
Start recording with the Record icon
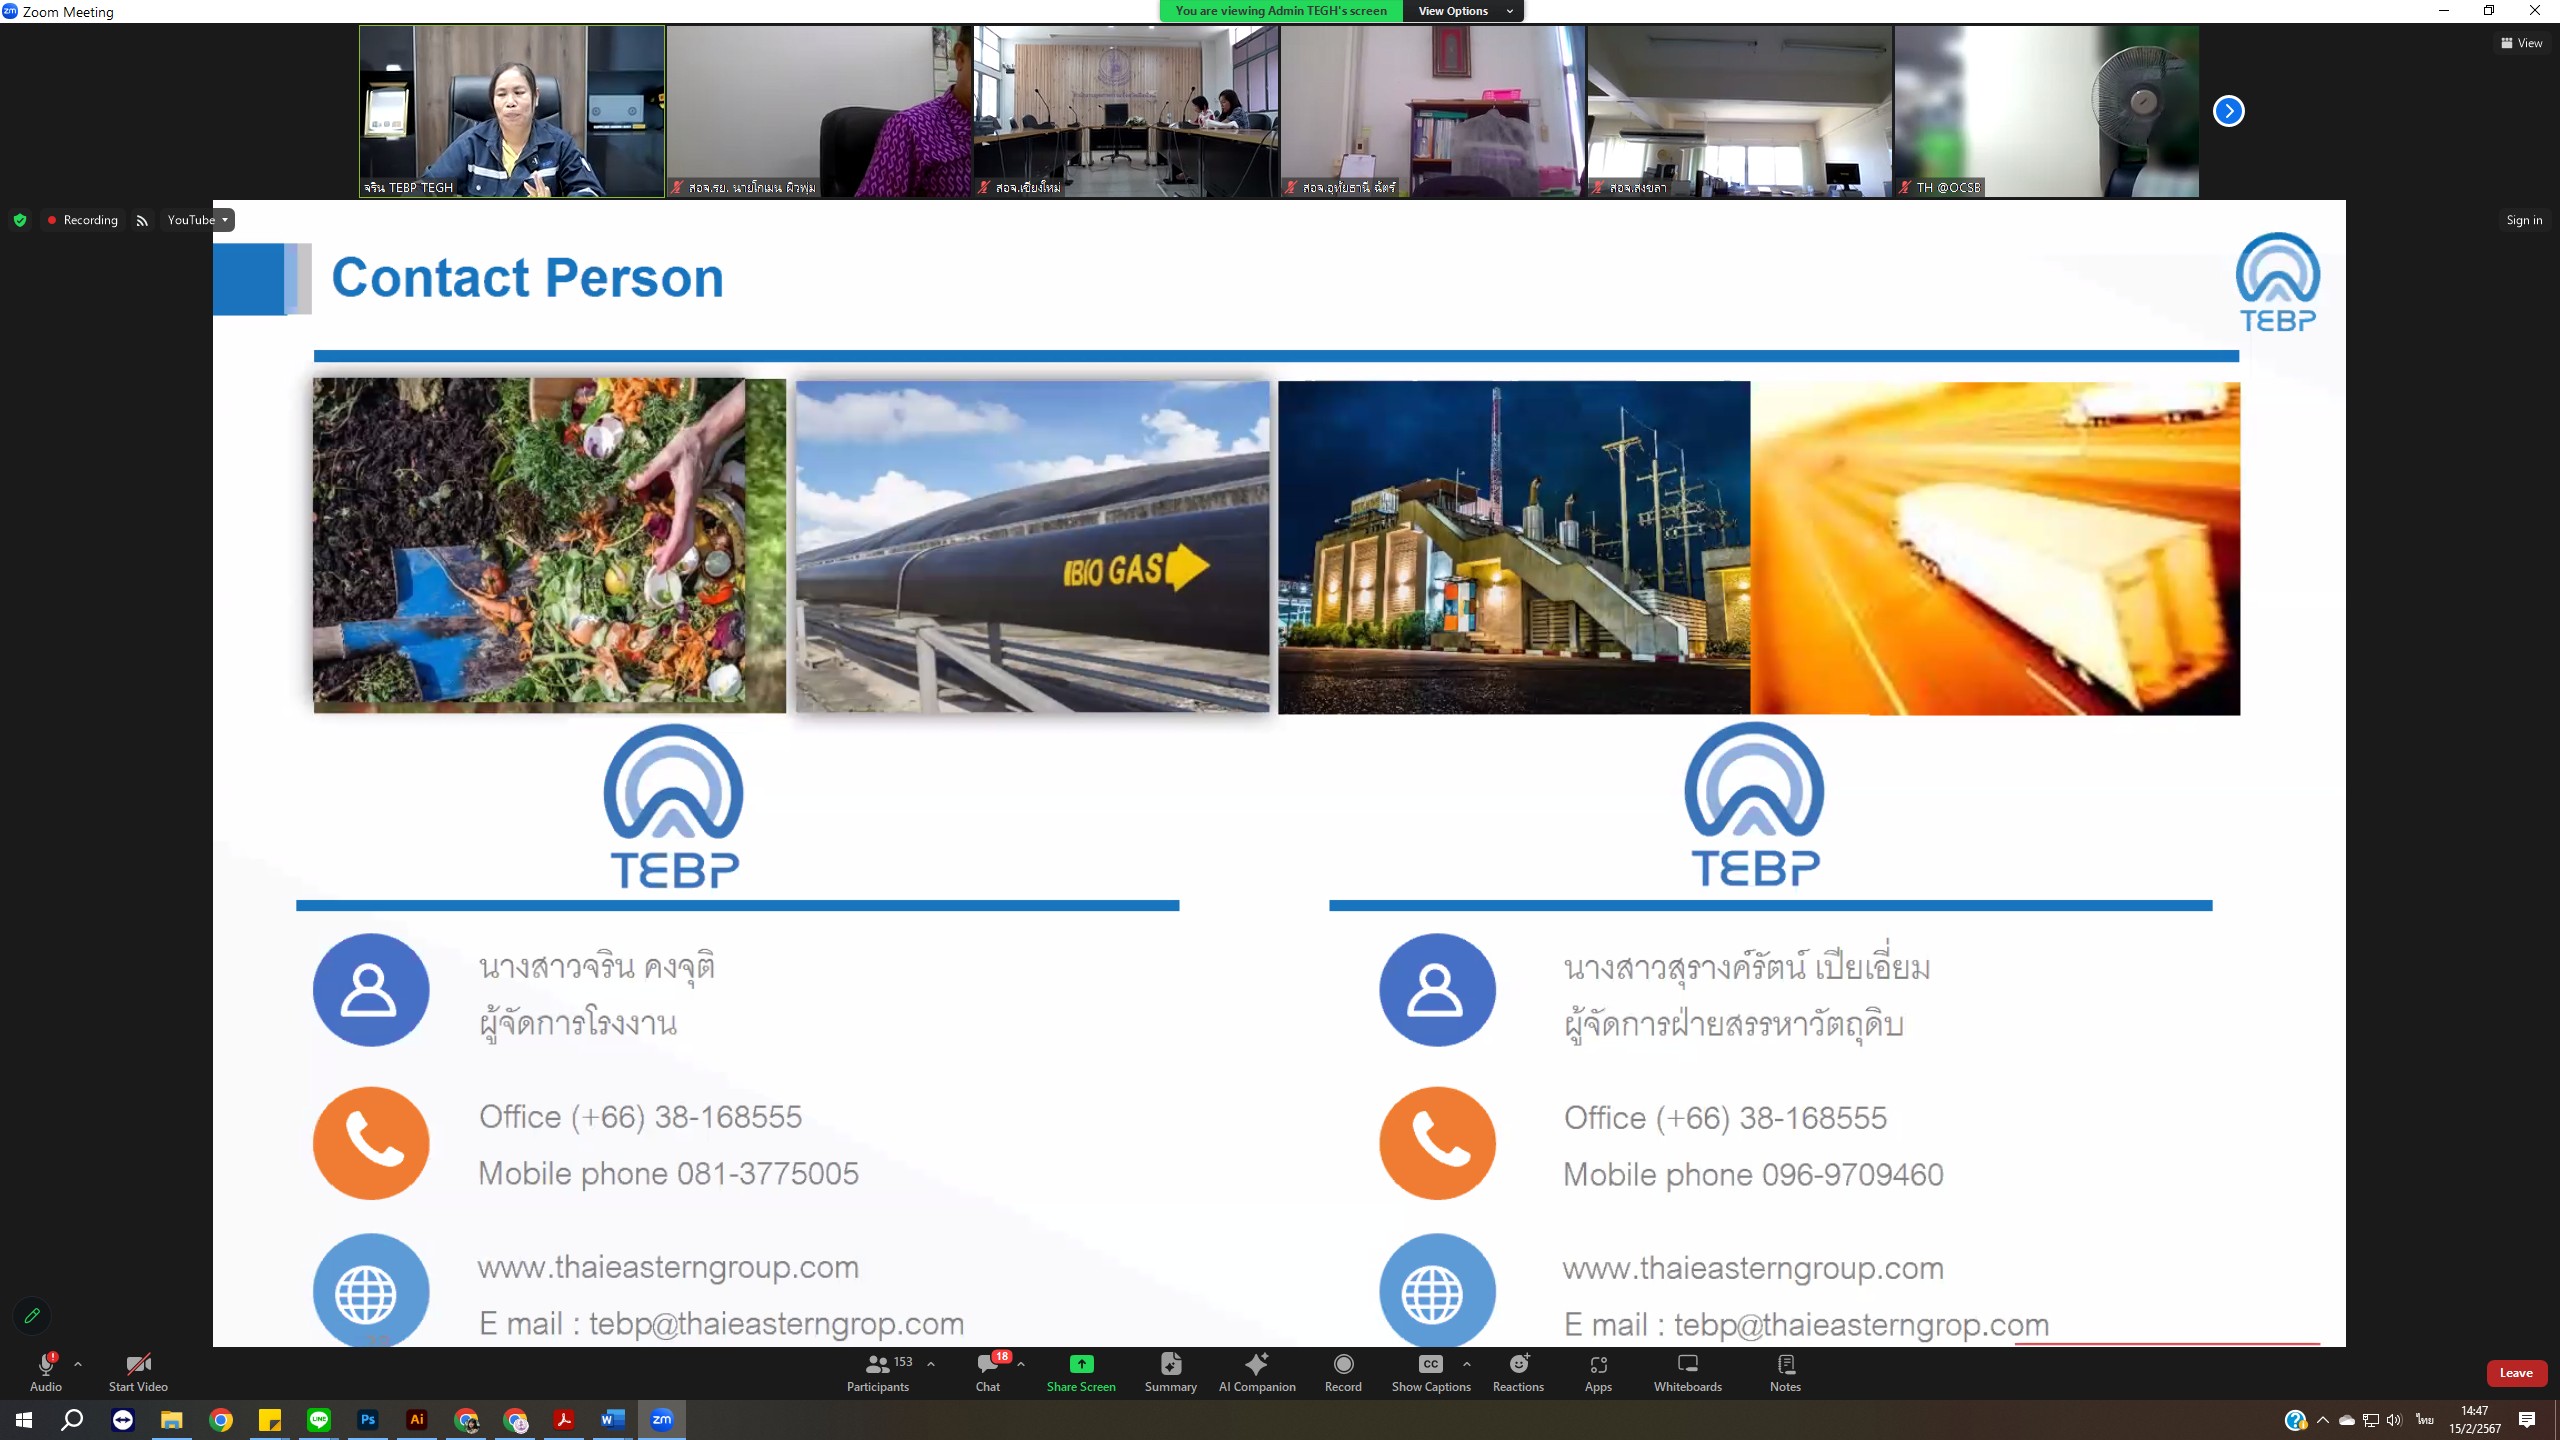pos(1343,1372)
